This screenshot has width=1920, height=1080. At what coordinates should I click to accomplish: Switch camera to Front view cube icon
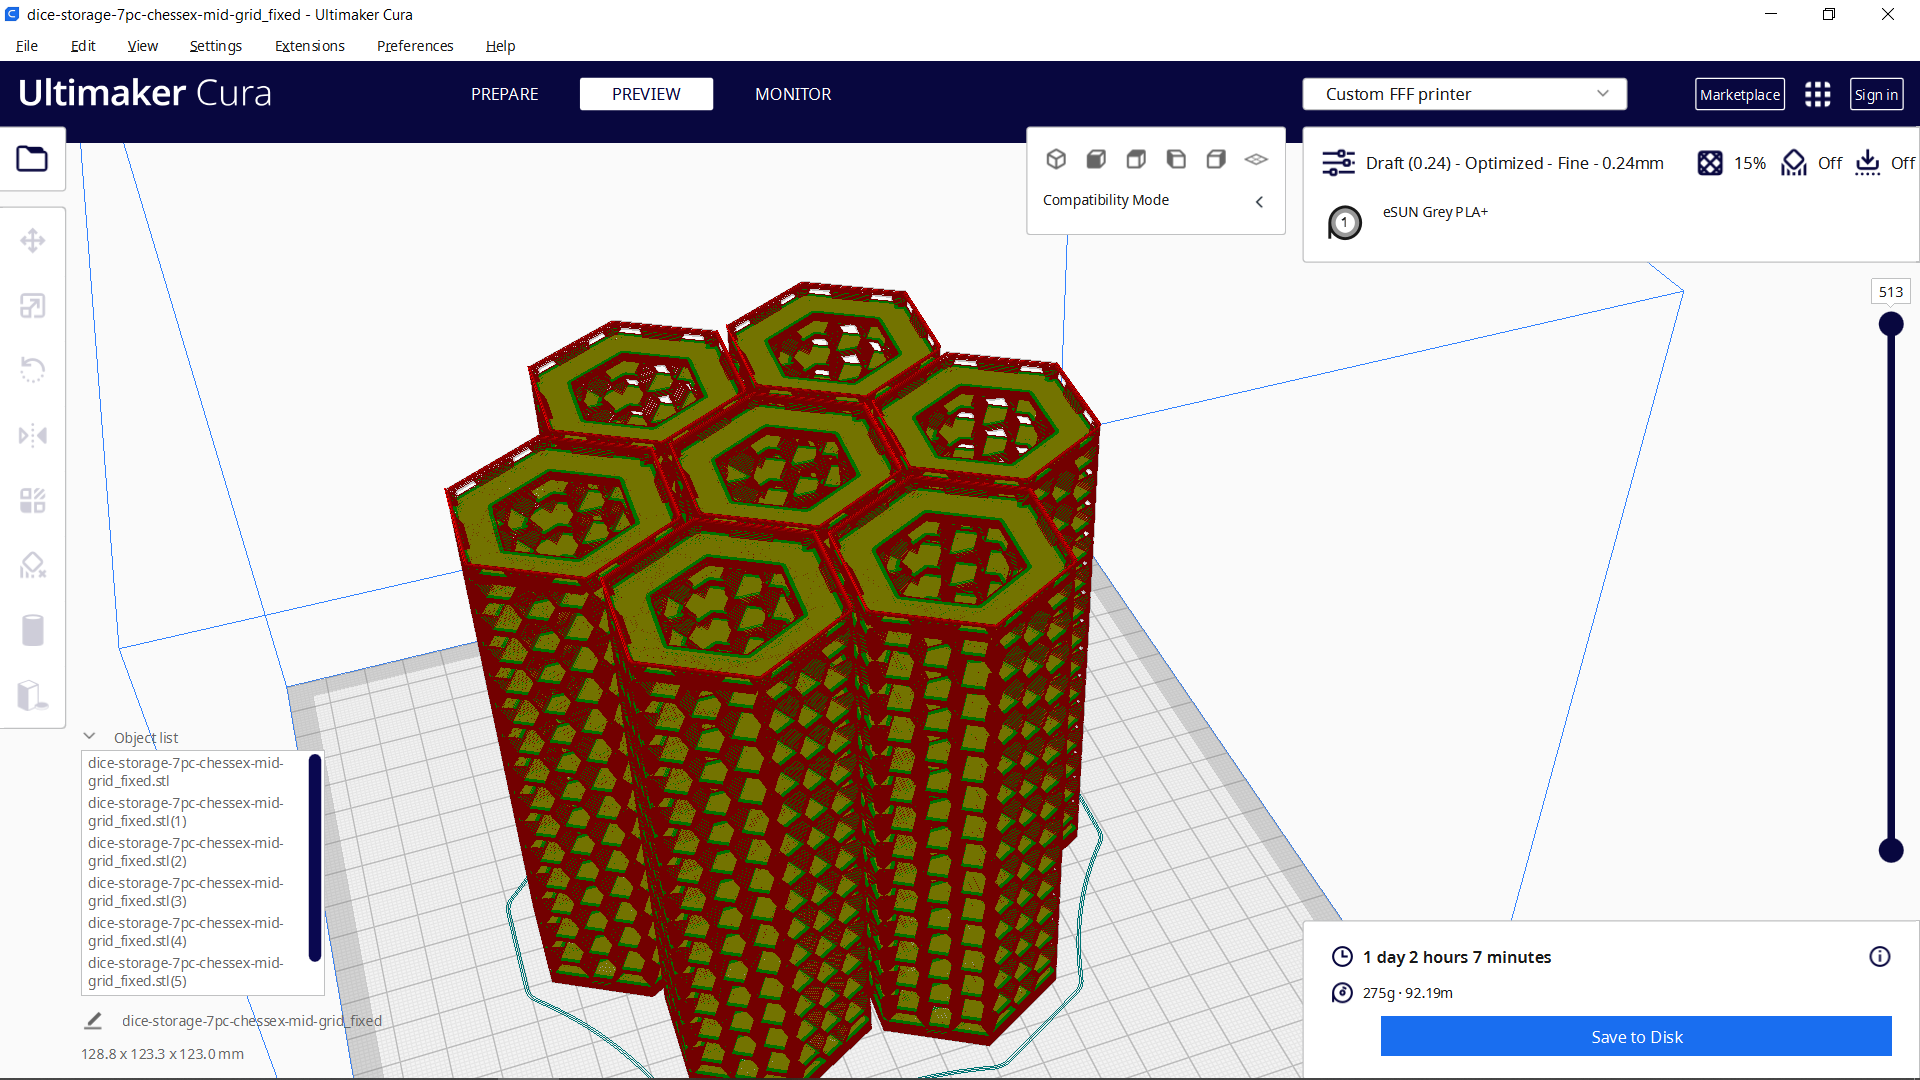pyautogui.click(x=1096, y=158)
